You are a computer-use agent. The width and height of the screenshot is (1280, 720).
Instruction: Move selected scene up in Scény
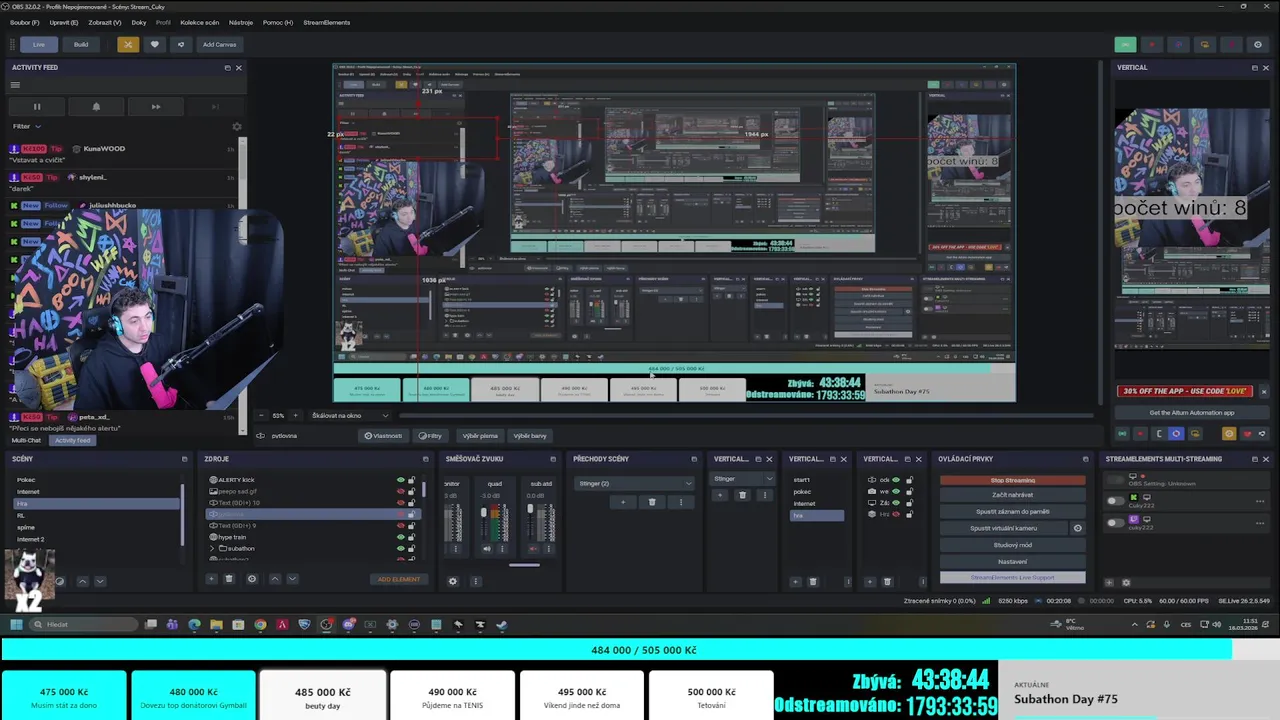point(83,581)
